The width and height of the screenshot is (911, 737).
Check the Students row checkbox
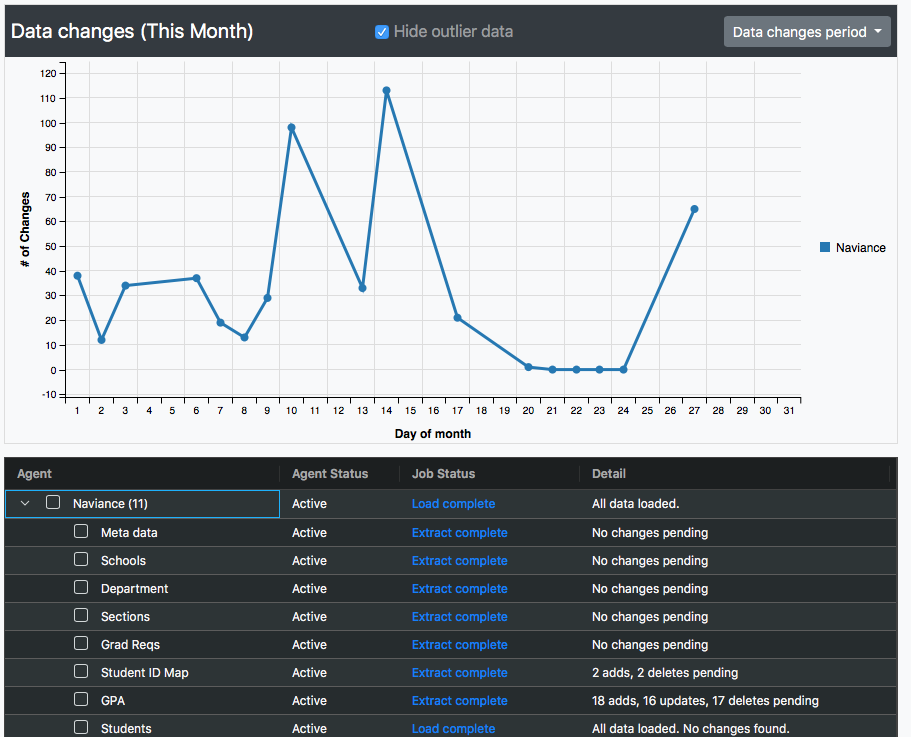(x=81, y=728)
